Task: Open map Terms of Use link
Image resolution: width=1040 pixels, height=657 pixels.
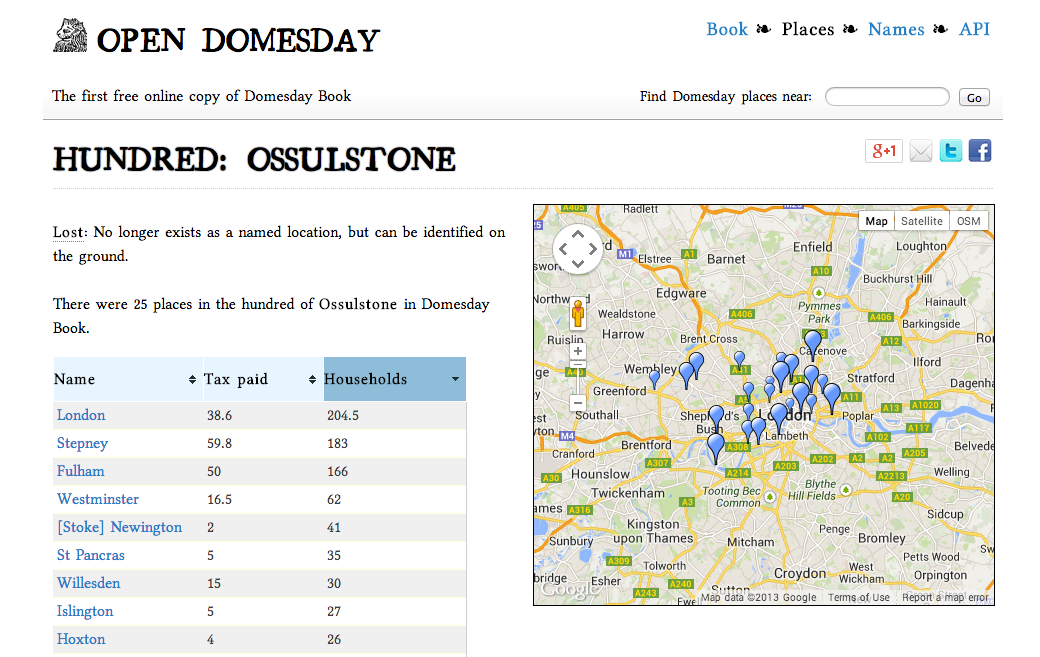Action: (858, 597)
